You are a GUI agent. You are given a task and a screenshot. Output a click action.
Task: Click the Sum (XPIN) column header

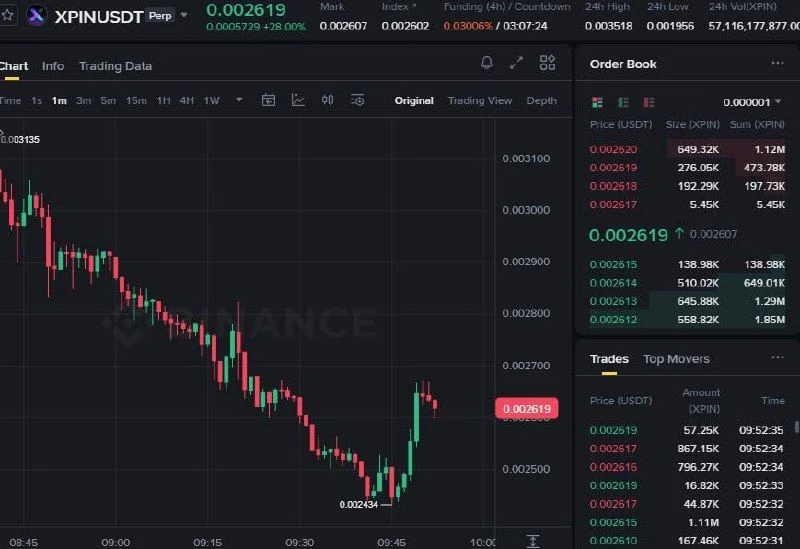pos(757,124)
